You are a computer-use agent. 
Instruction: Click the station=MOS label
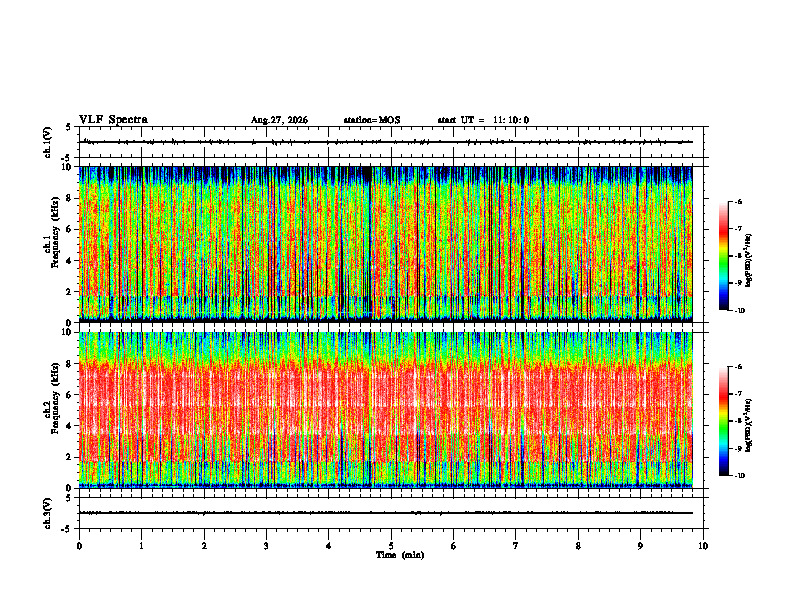click(x=372, y=120)
